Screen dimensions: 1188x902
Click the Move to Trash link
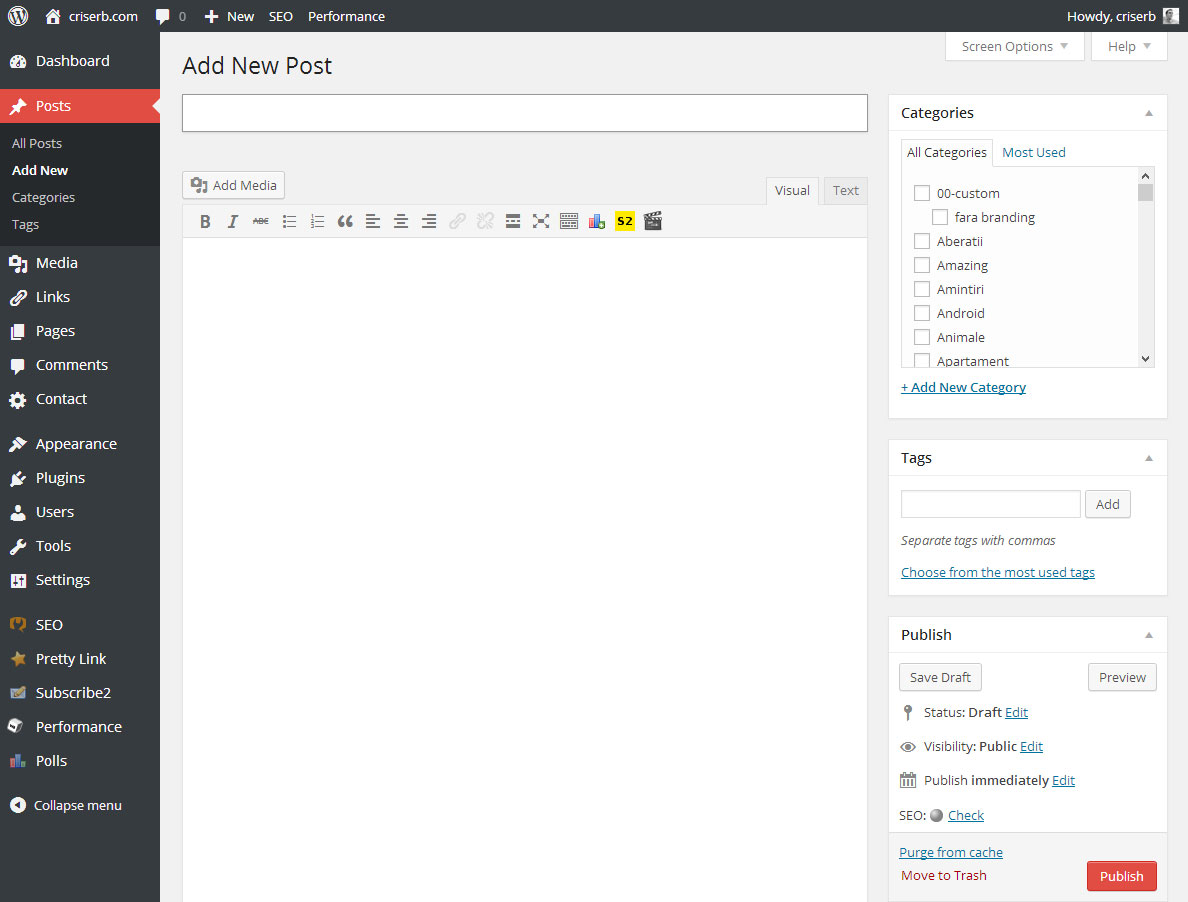pyautogui.click(x=944, y=875)
